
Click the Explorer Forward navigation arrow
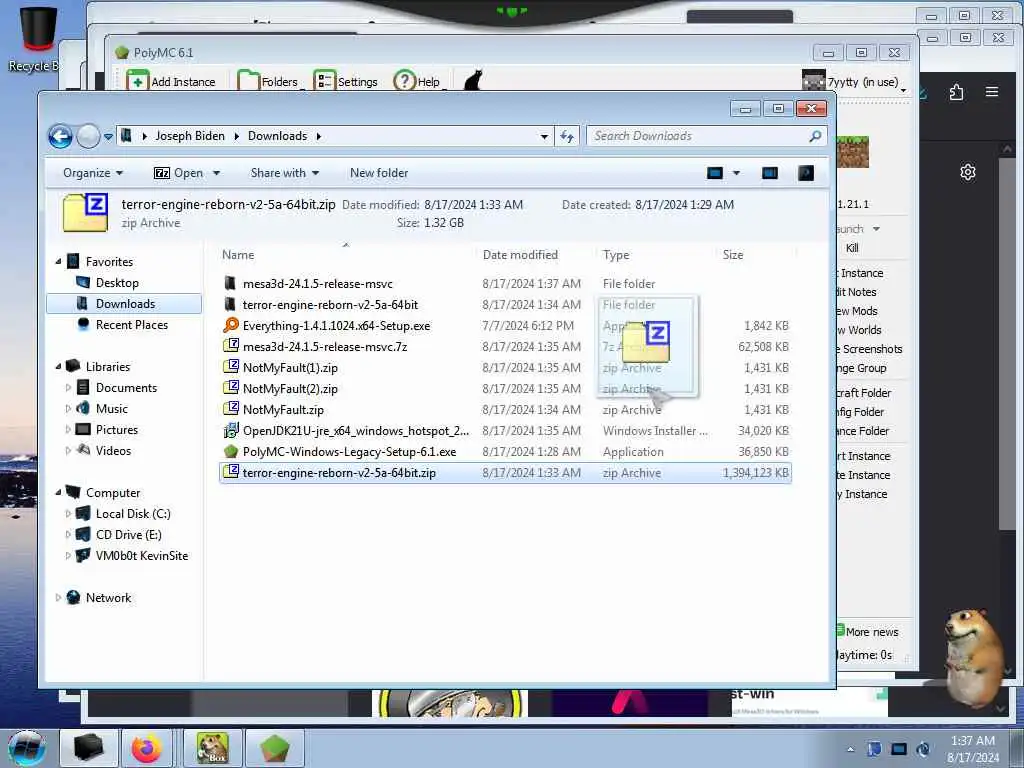(88, 136)
